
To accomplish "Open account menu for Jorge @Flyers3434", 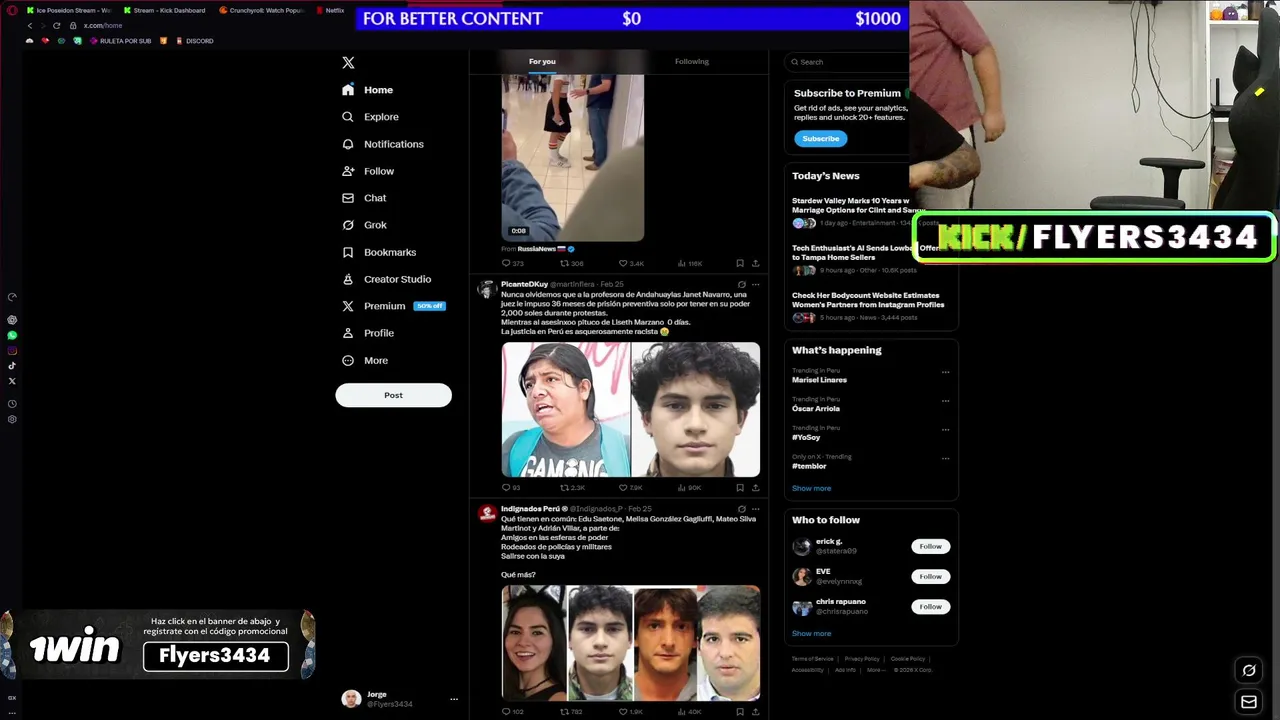I will (399, 699).
